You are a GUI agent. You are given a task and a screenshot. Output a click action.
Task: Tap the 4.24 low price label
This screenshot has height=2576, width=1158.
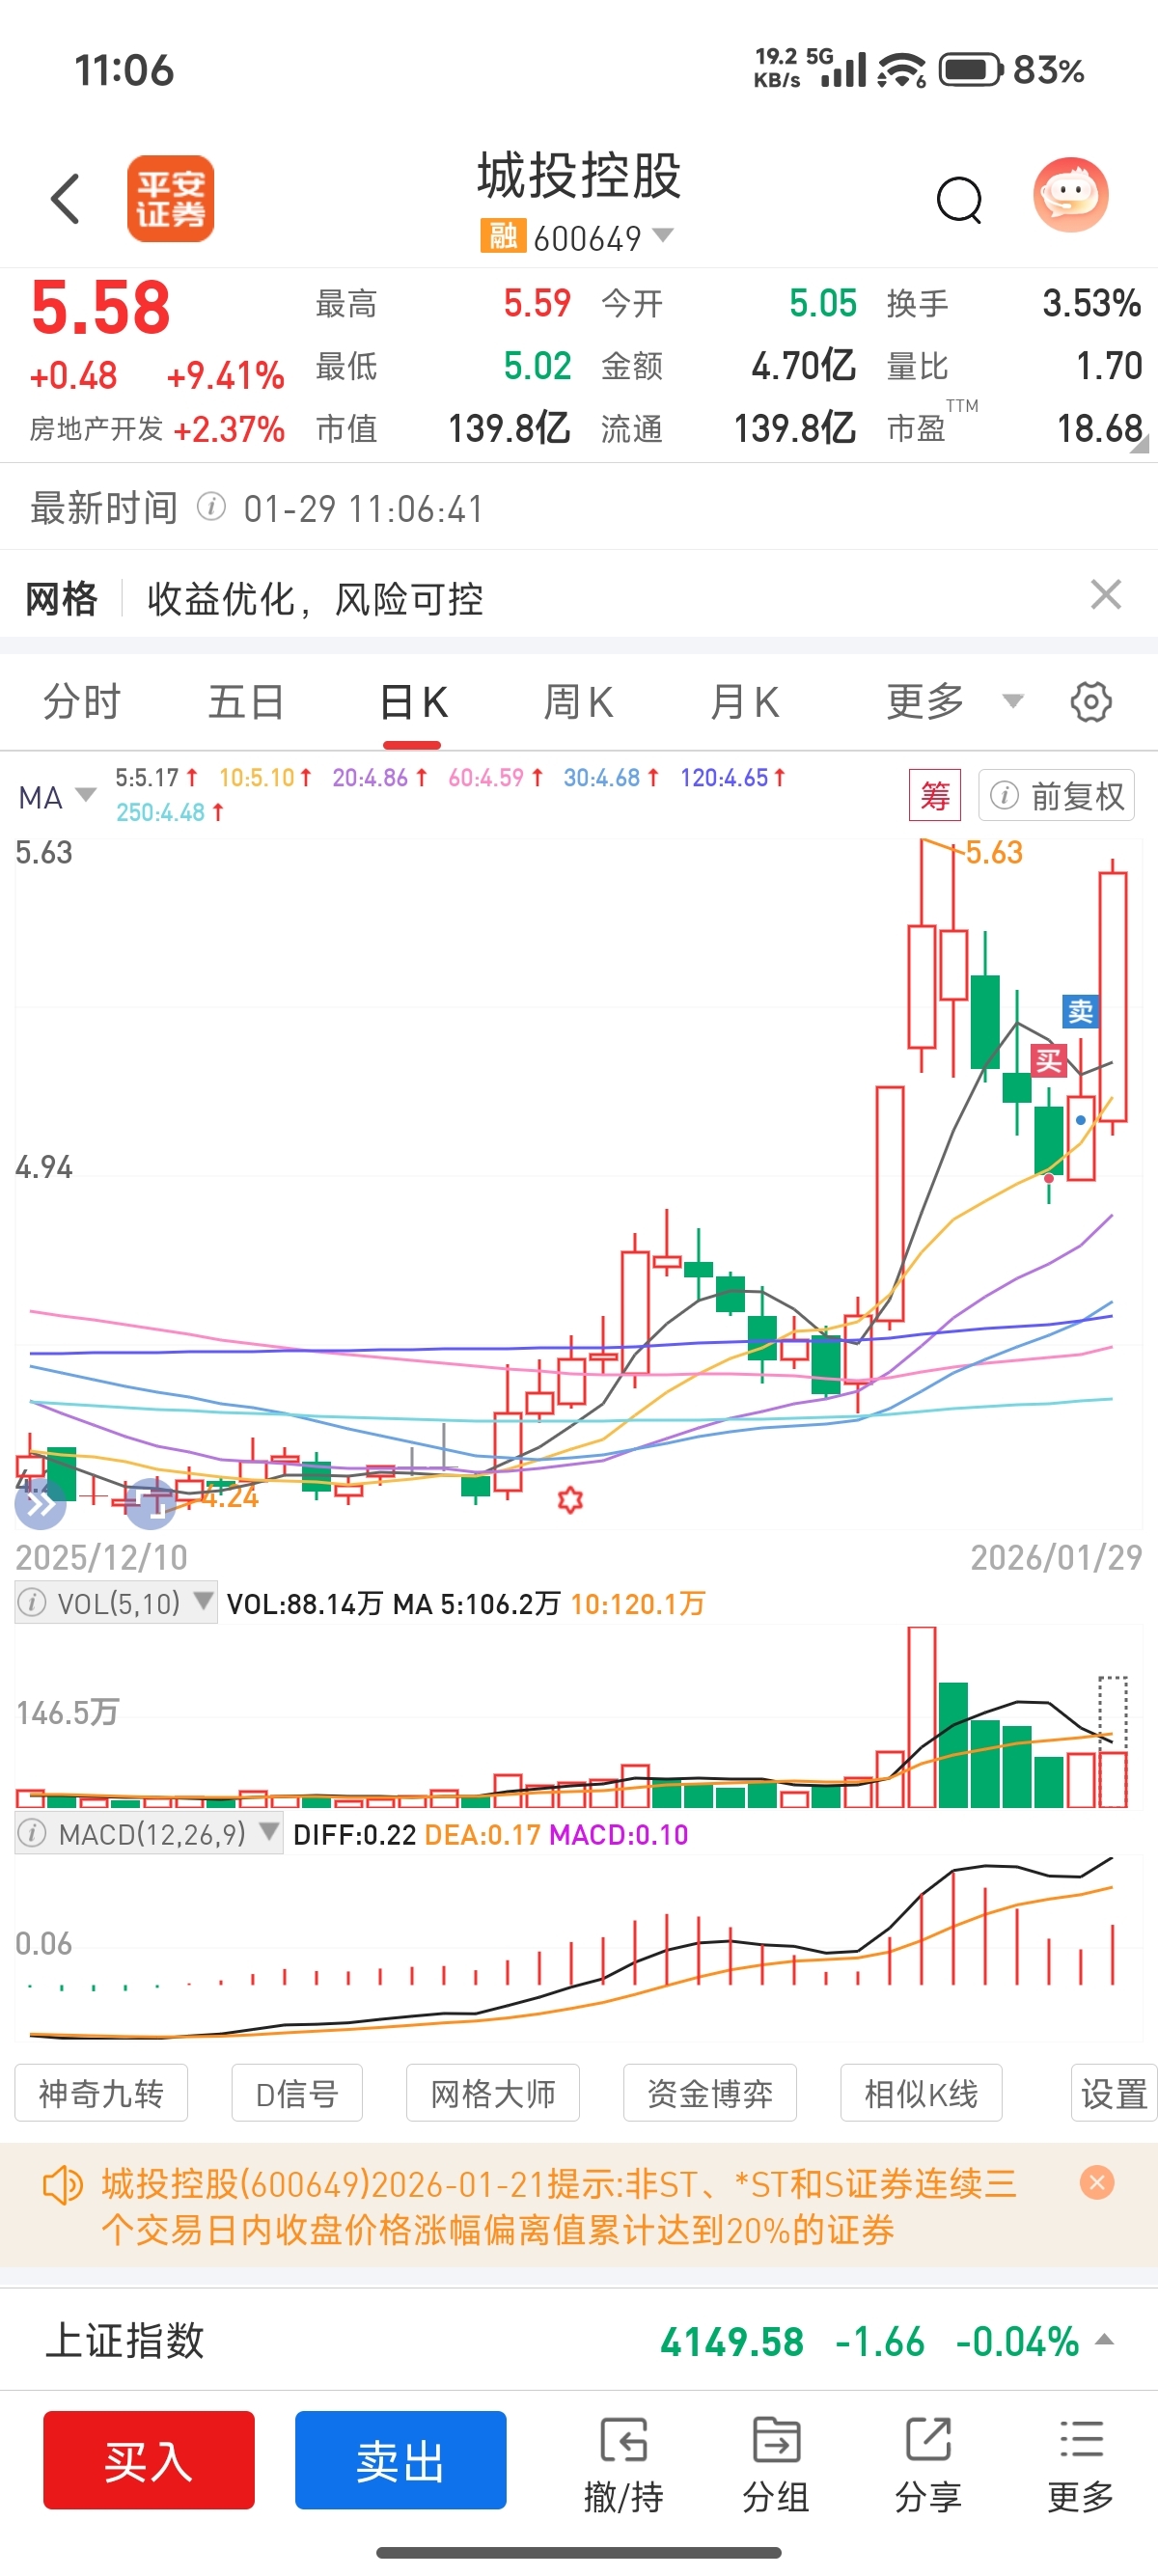(229, 1497)
